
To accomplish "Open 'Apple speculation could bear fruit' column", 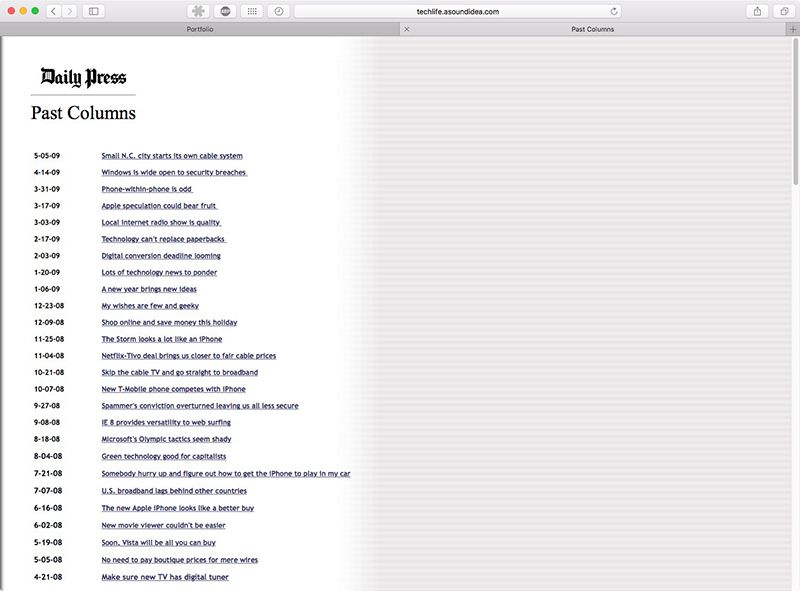I will click(159, 206).
